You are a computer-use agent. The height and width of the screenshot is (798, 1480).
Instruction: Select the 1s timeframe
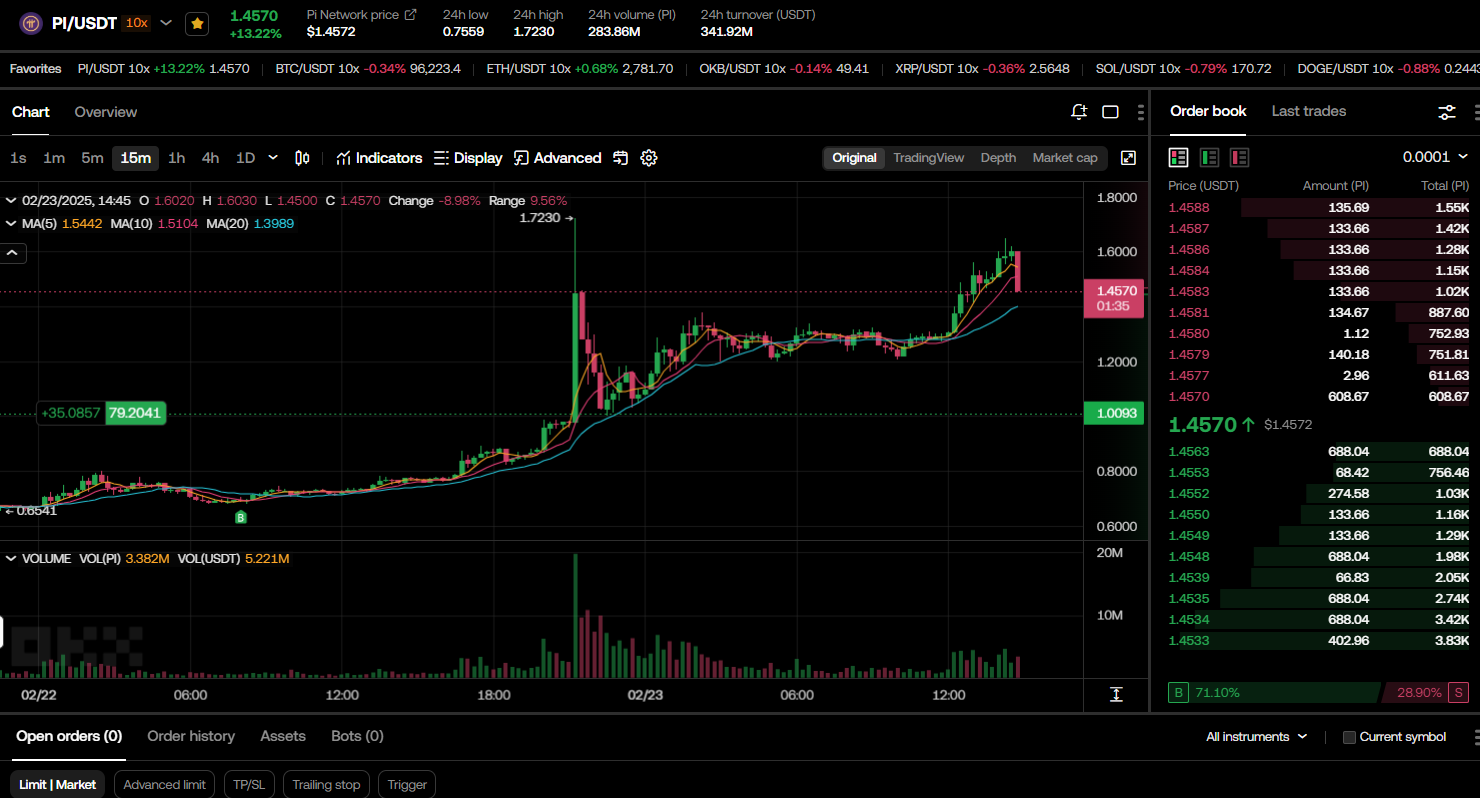tap(18, 158)
